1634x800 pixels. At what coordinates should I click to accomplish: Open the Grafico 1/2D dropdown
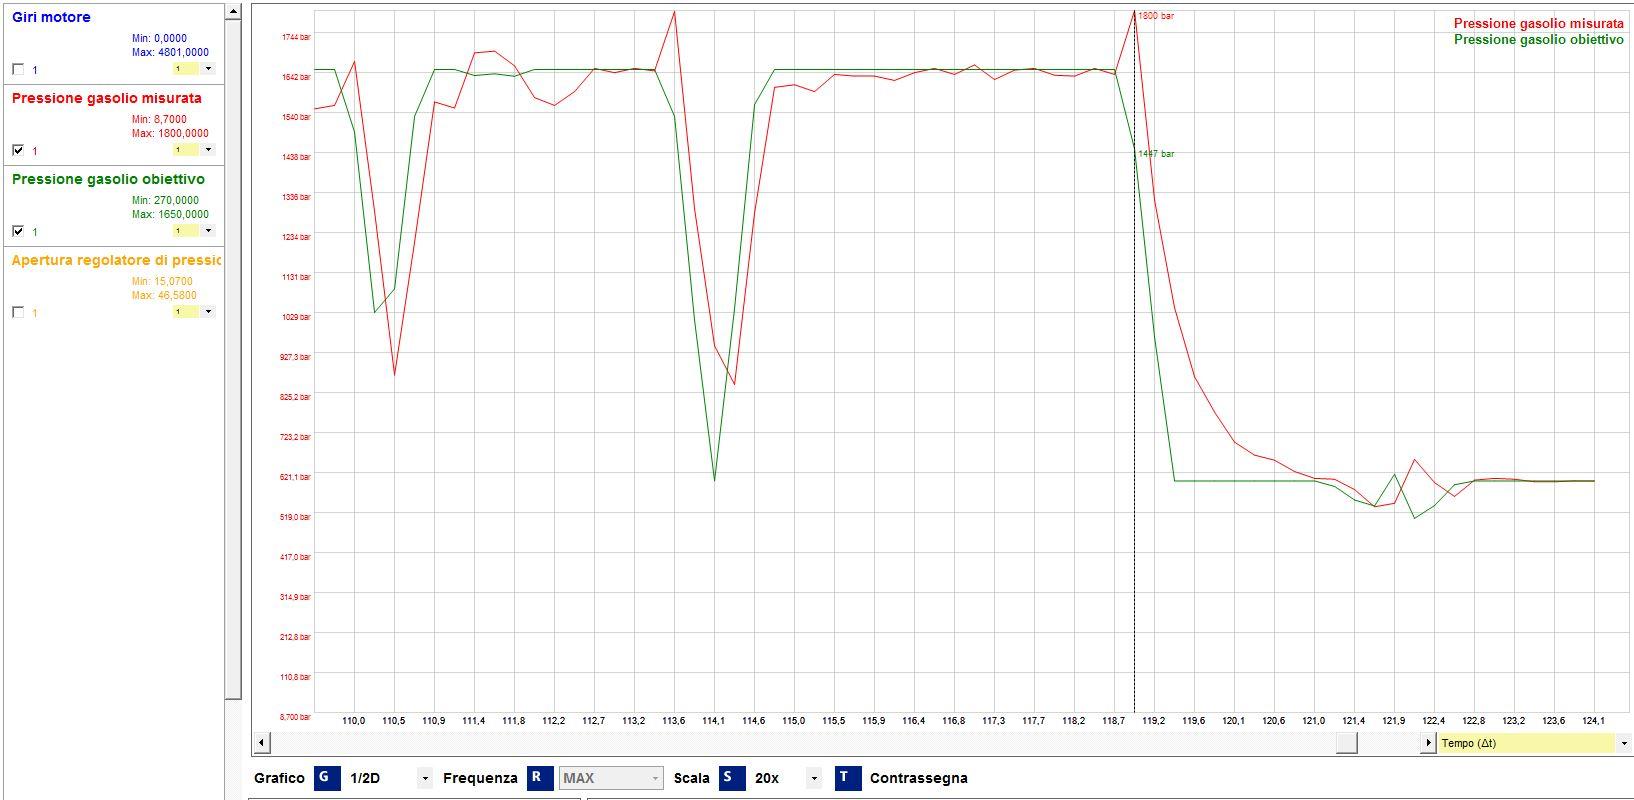425,779
